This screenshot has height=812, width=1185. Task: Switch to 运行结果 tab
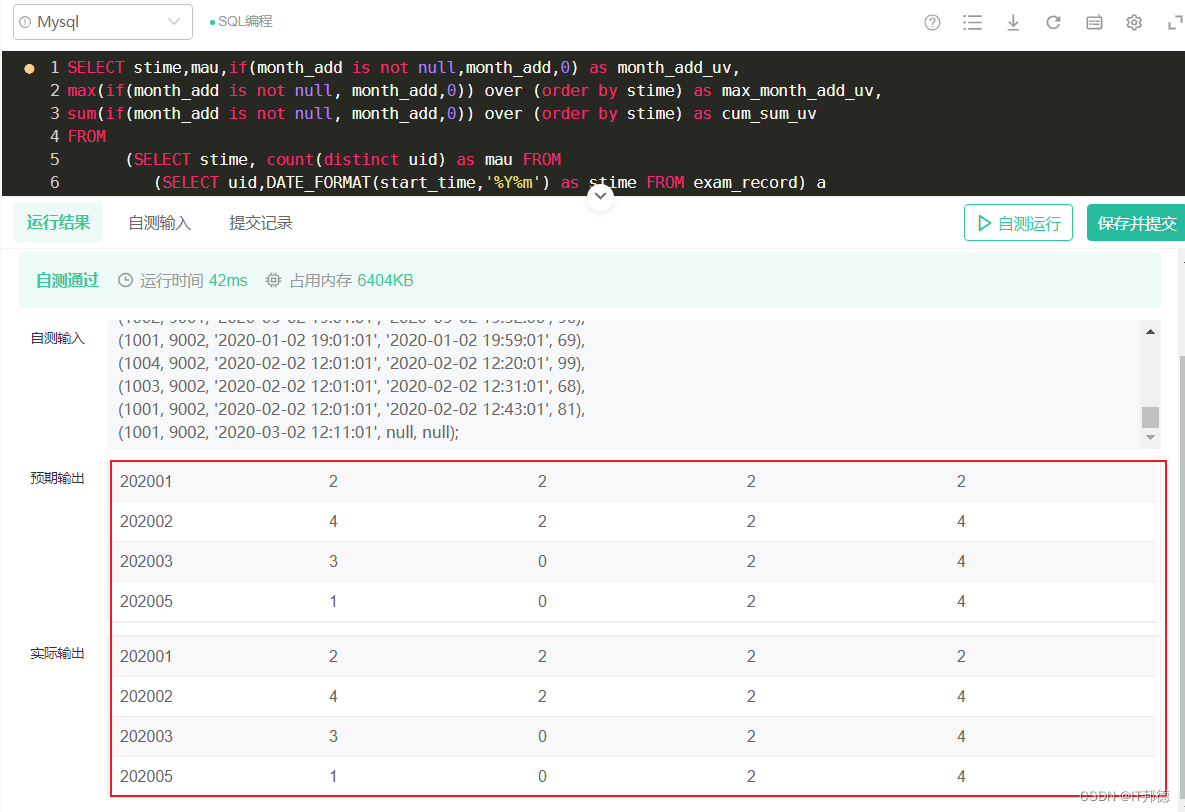coord(58,222)
